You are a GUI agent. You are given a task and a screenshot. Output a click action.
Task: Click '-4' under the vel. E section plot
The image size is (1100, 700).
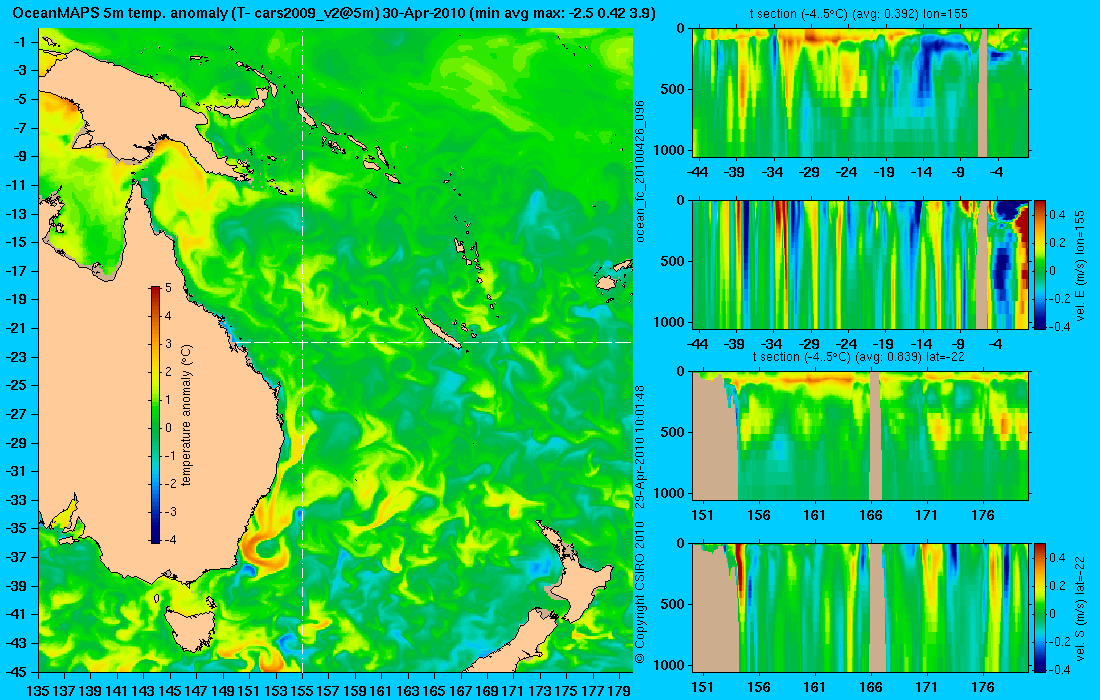(x=997, y=344)
